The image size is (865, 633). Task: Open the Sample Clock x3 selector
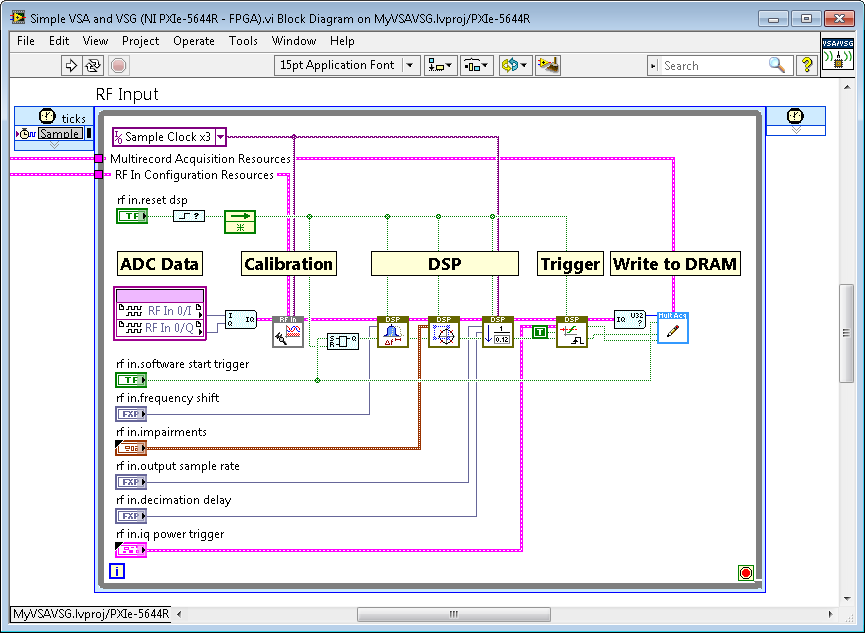169,137
